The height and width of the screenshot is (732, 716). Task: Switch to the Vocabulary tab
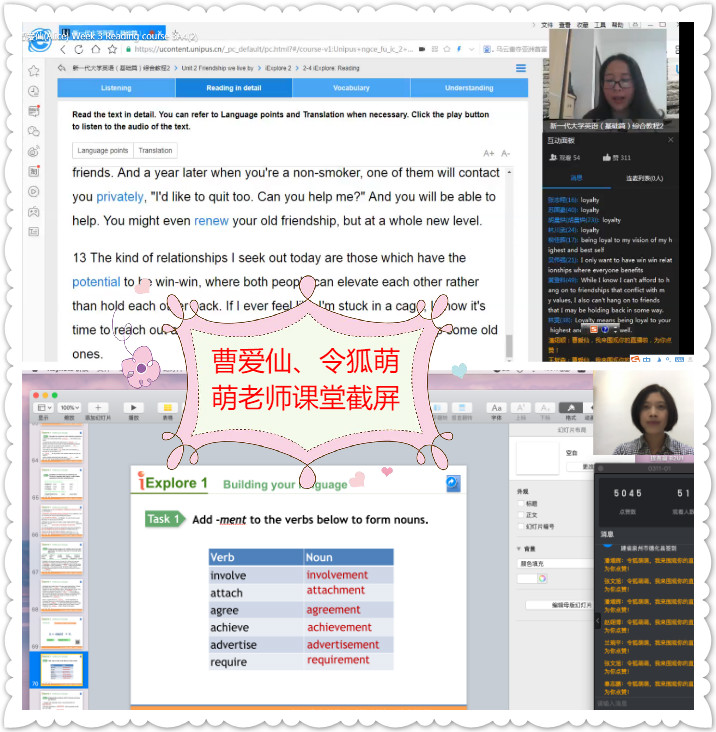pos(351,88)
